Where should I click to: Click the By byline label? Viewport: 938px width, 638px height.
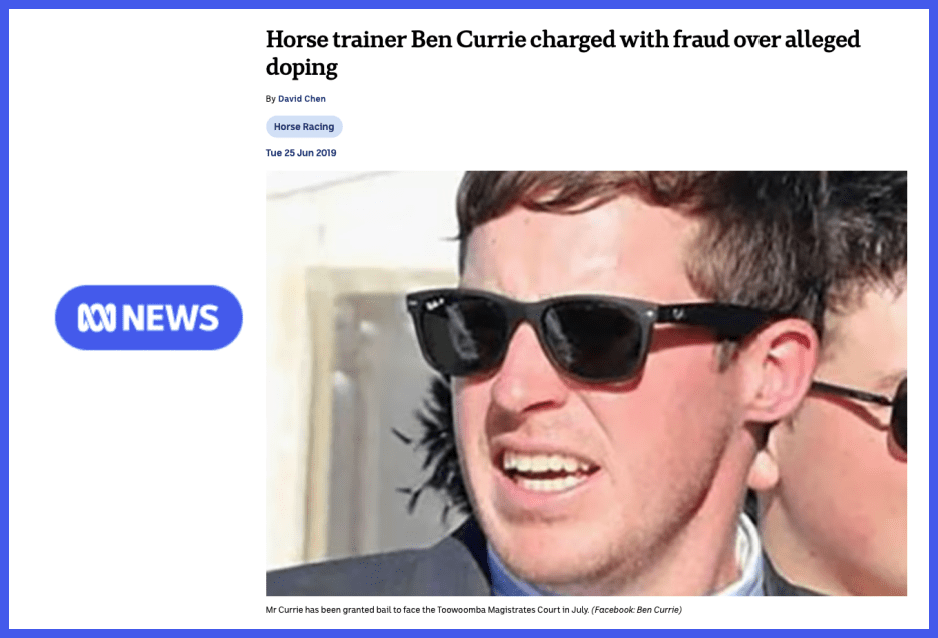270,99
